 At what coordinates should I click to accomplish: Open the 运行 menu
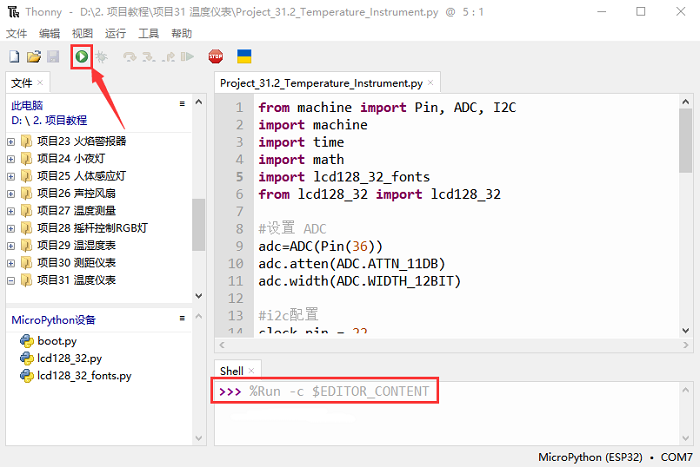pos(115,33)
